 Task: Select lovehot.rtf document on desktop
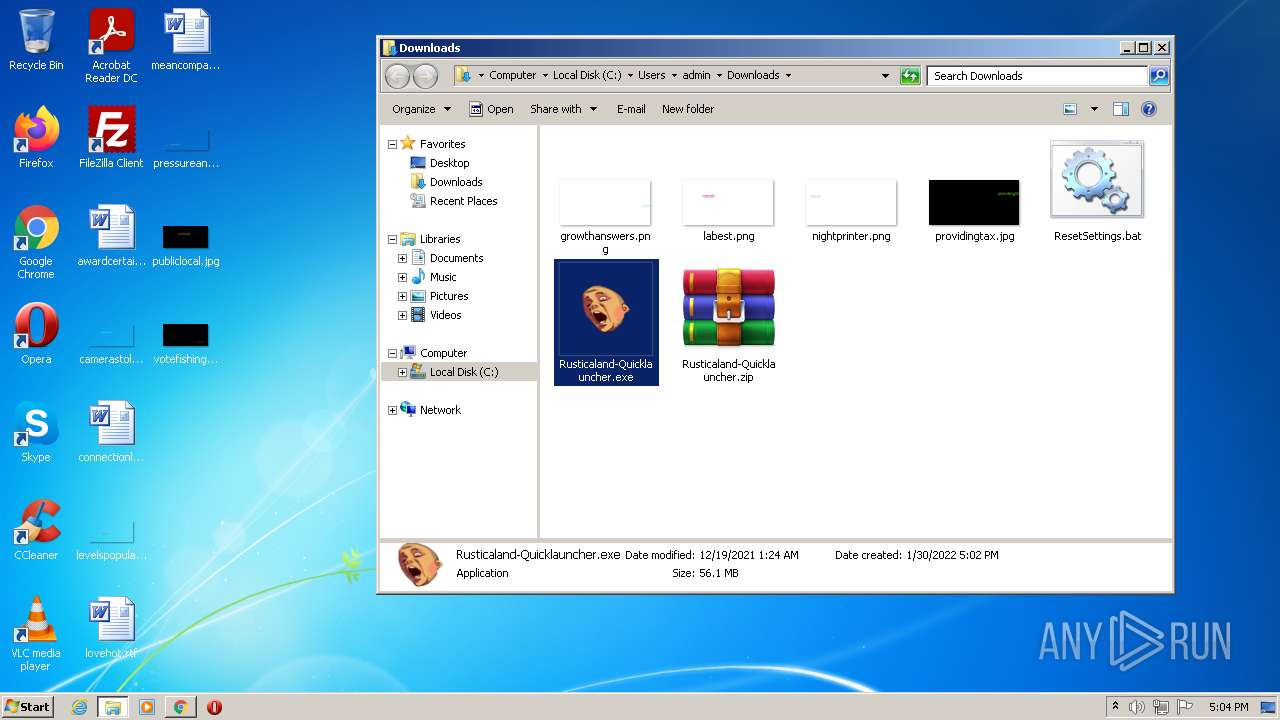tap(111, 628)
